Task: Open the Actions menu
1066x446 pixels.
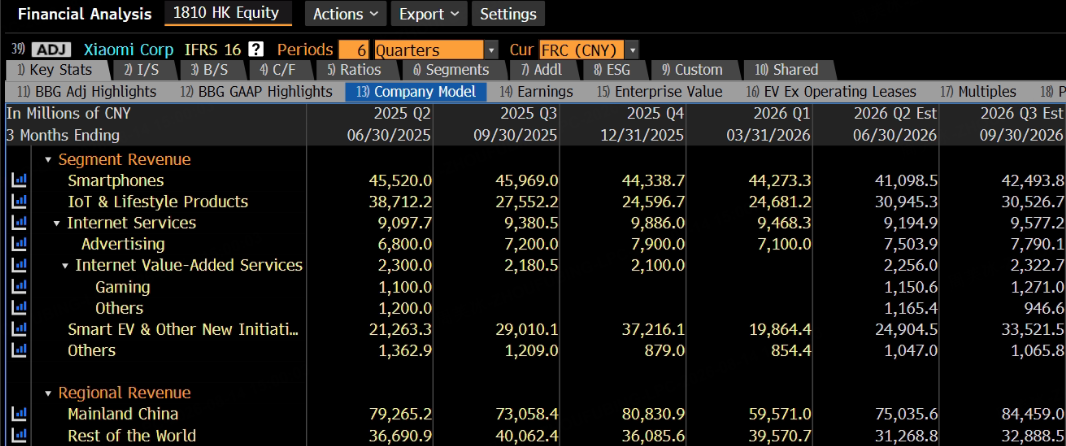Action: [x=345, y=14]
